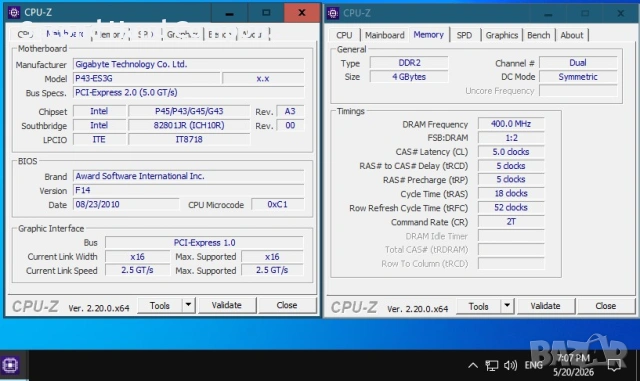Click the taskbar clock showing 7:07 PM
Screen dimensions: 640x381
tap(573, 365)
